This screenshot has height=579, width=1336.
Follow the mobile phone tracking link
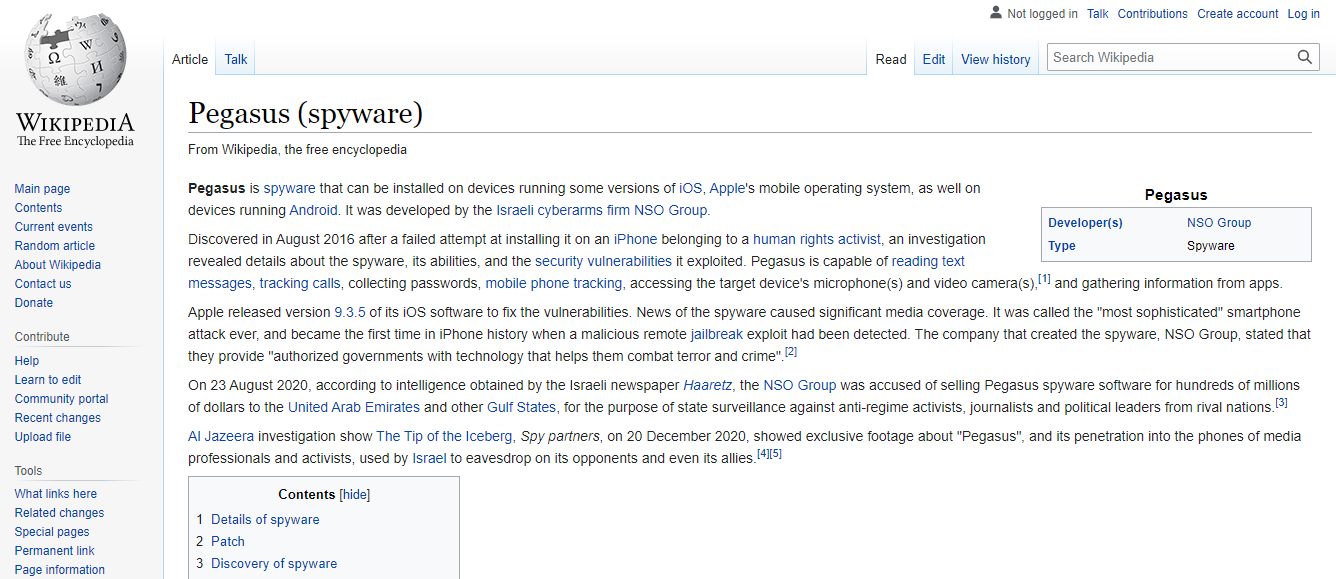(x=554, y=283)
